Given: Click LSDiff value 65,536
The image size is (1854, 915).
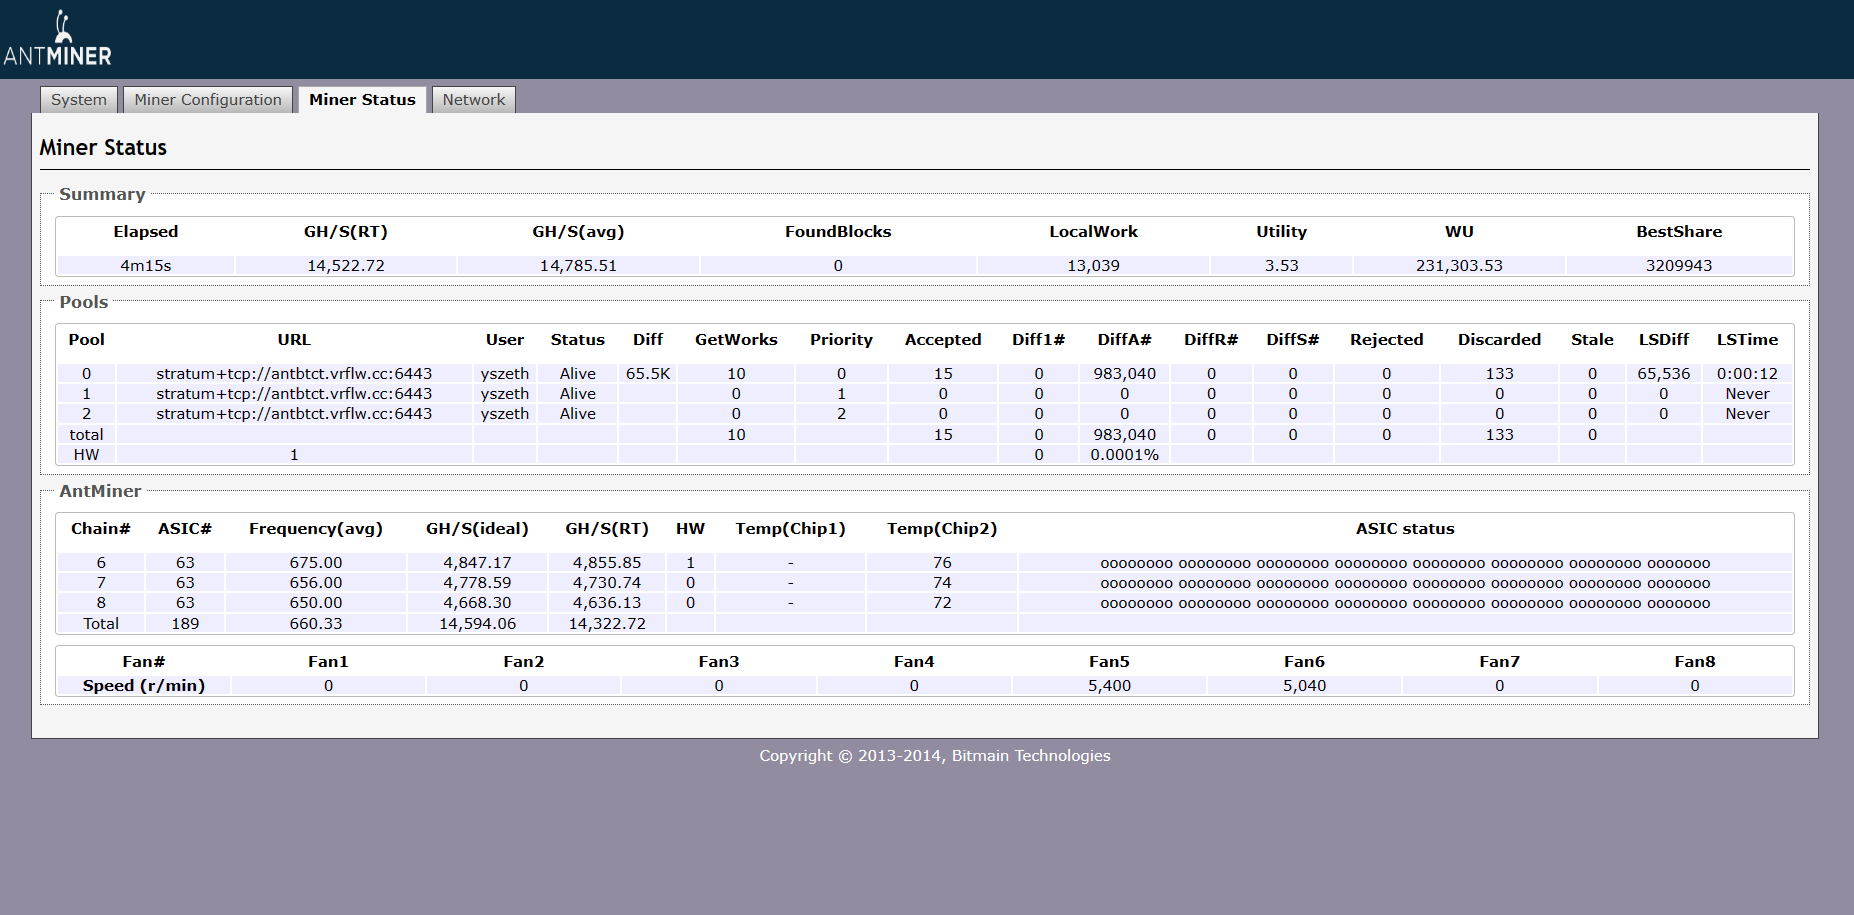Looking at the screenshot, I should (x=1664, y=374).
